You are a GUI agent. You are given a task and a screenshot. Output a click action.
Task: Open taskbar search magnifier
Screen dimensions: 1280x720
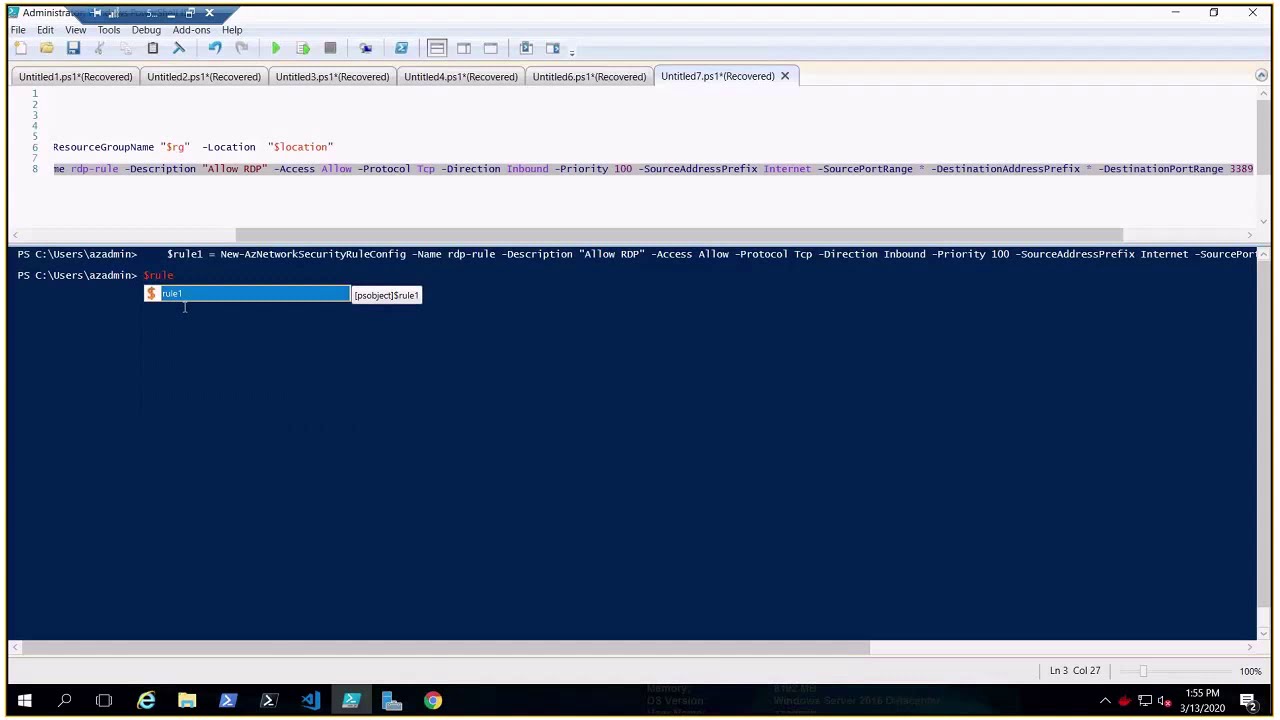(x=65, y=700)
